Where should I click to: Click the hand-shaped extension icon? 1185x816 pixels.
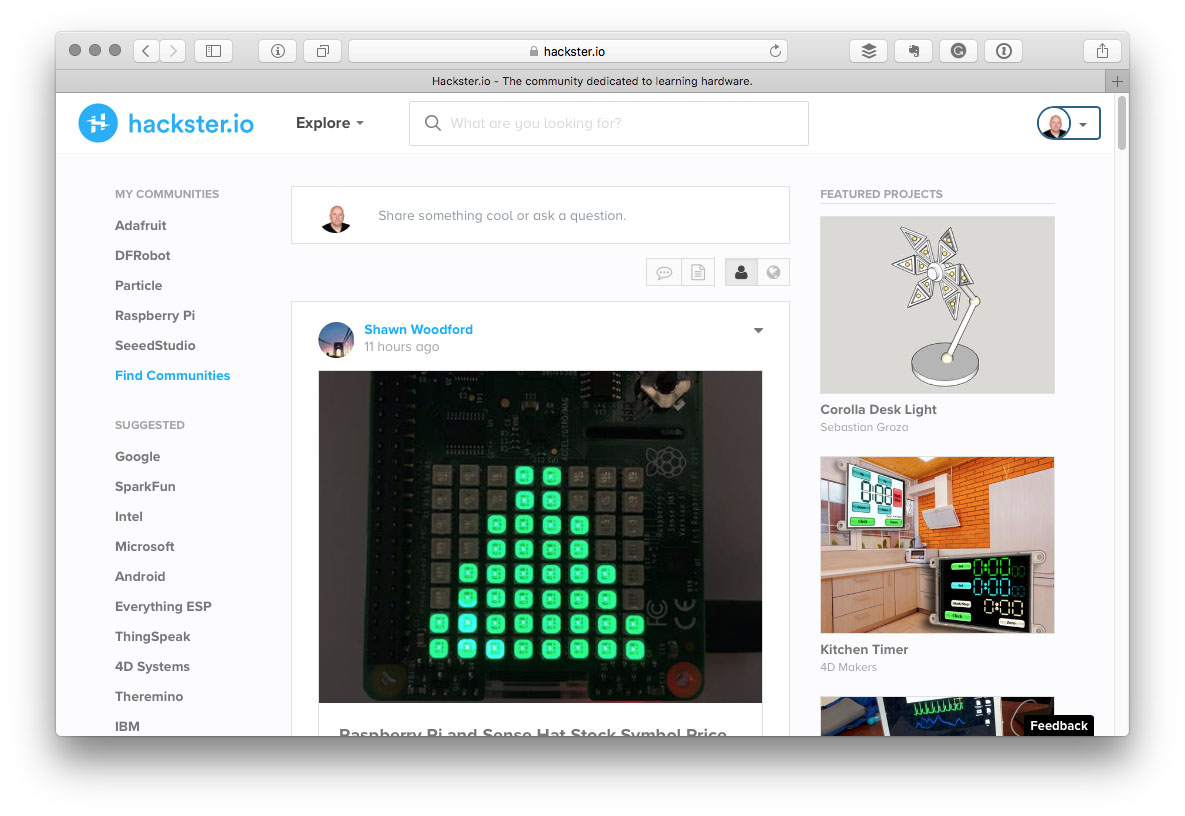tap(913, 51)
